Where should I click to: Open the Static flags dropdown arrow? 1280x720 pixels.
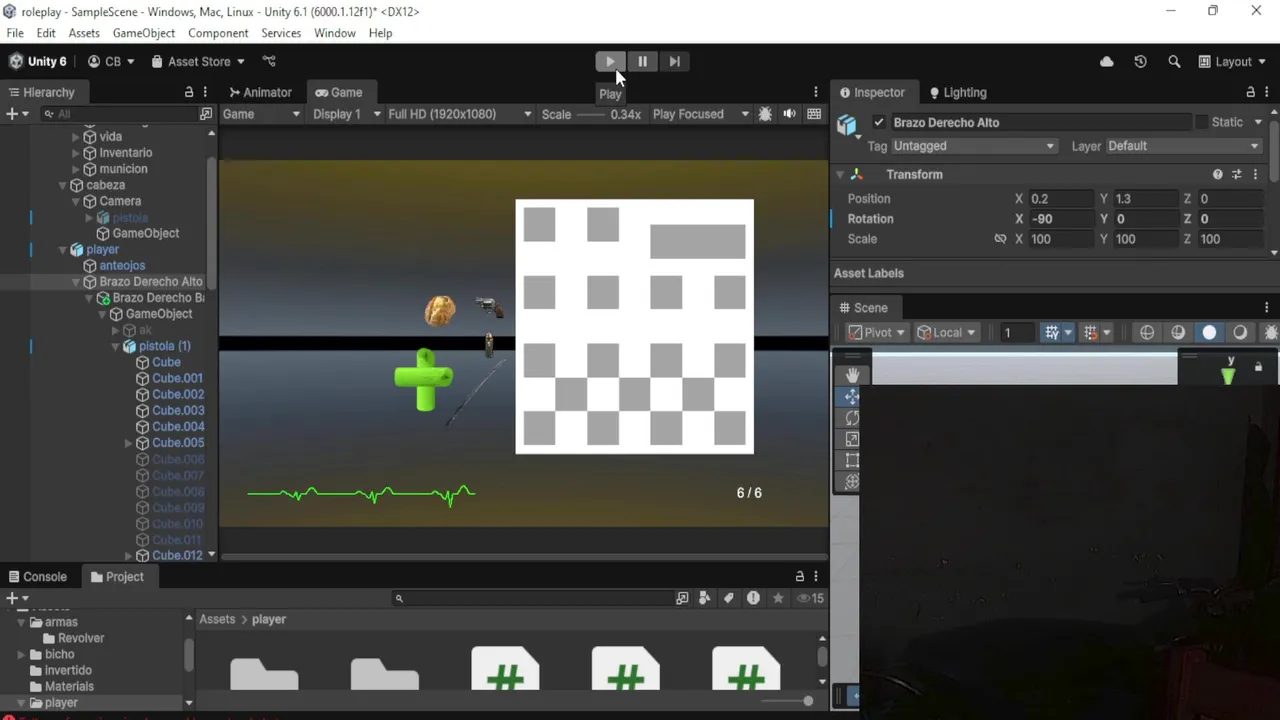[1256, 122]
